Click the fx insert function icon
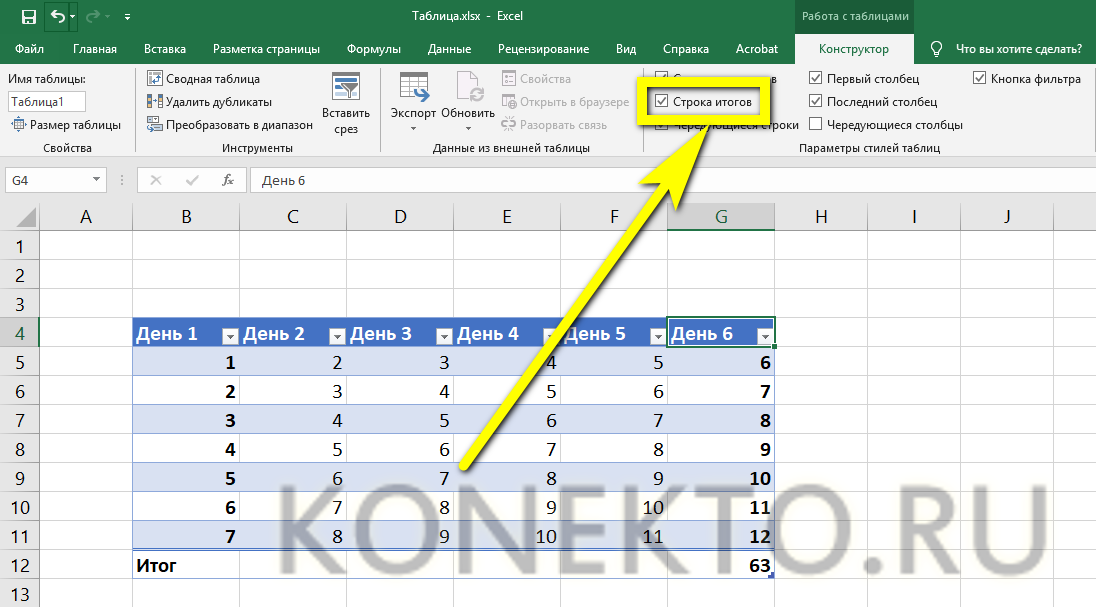The height and width of the screenshot is (607, 1096). pos(228,180)
